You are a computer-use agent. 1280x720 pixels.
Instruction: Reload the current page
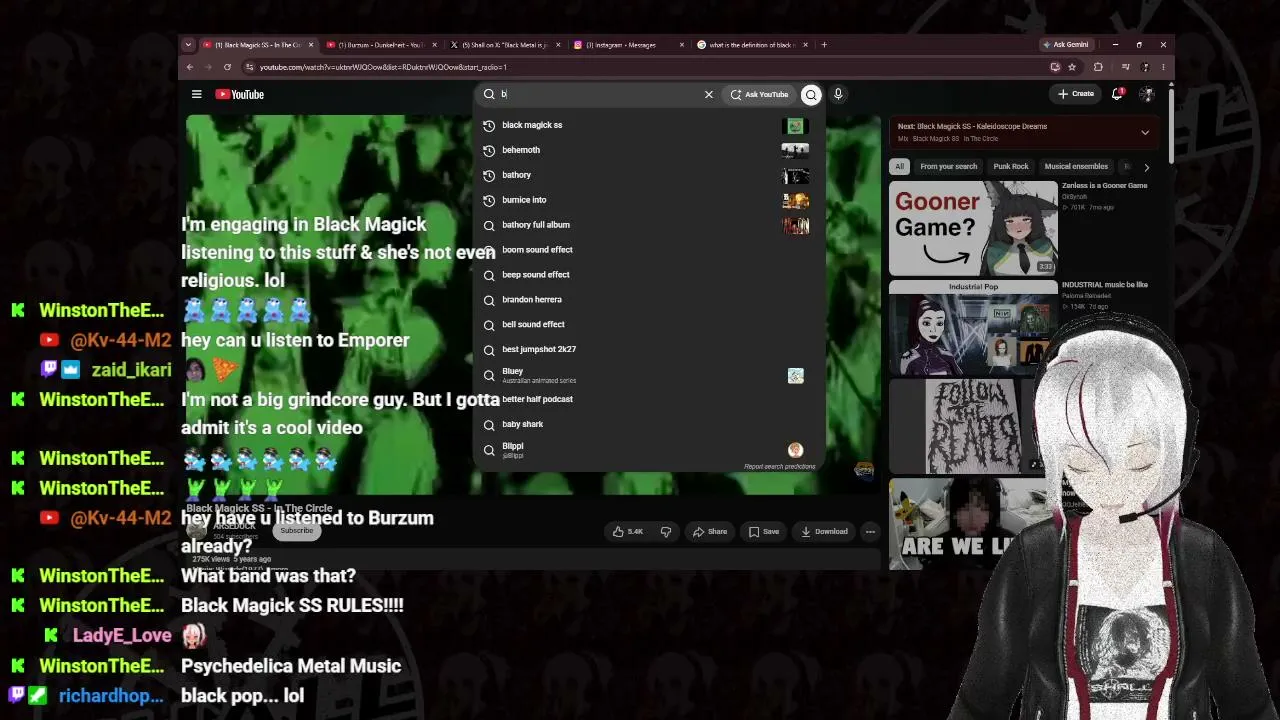pyautogui.click(x=227, y=67)
